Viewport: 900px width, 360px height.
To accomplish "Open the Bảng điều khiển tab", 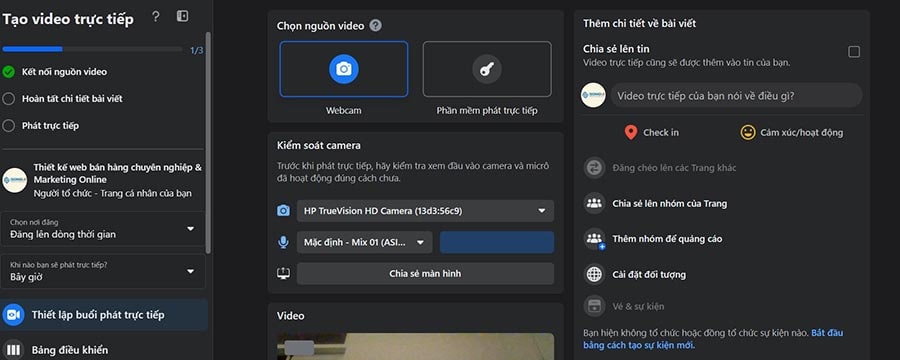I will 104,350.
